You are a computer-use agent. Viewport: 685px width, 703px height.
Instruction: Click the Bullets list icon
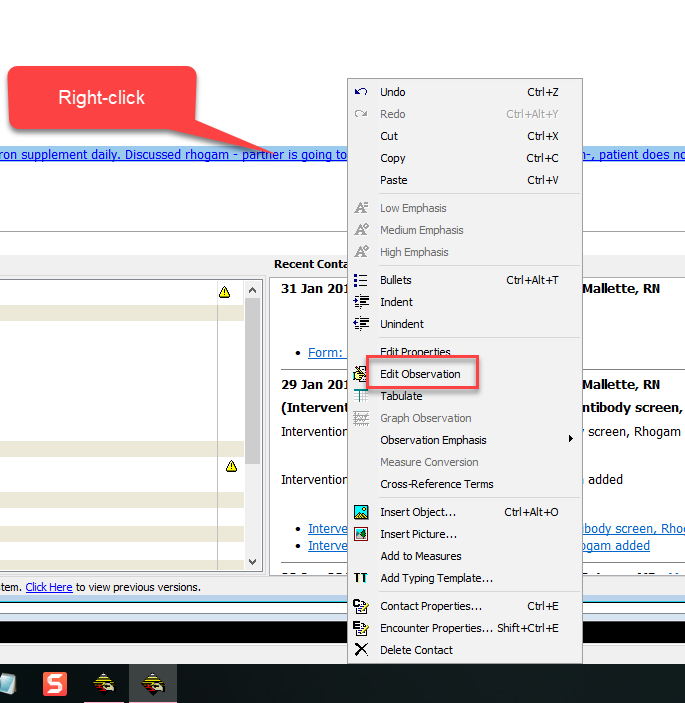361,280
